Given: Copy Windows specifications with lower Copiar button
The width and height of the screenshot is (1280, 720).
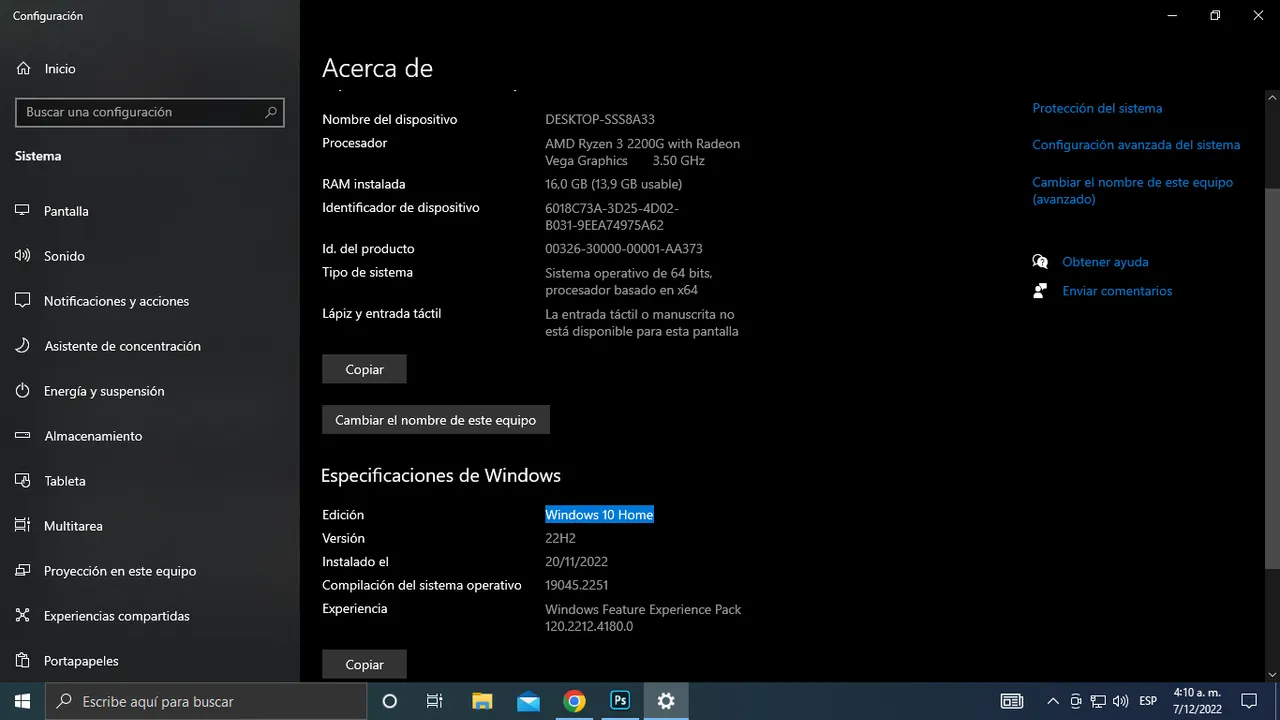Looking at the screenshot, I should (364, 664).
